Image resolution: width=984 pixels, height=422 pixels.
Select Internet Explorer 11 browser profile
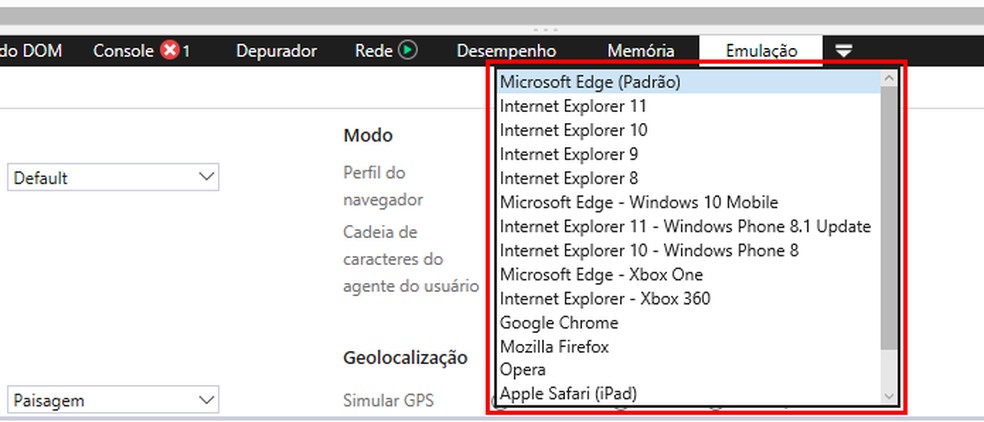573,106
